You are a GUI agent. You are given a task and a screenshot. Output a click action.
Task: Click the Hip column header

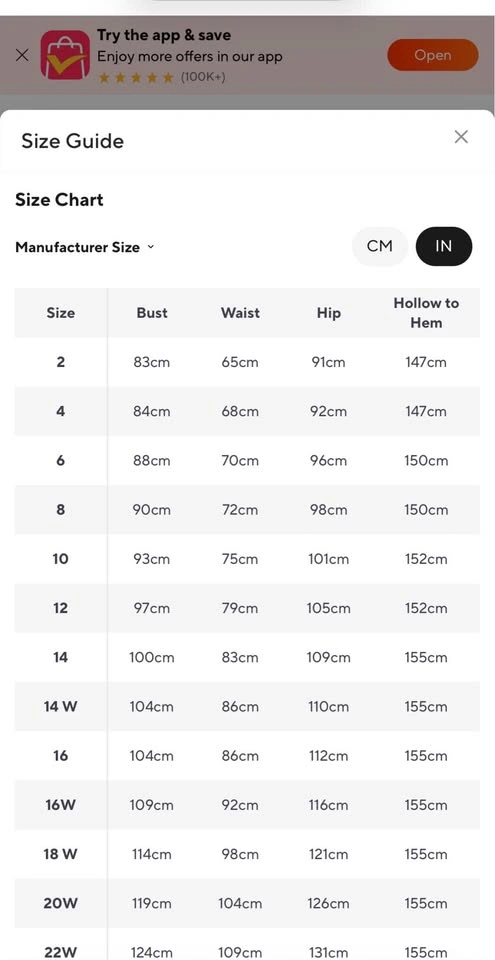tap(328, 313)
